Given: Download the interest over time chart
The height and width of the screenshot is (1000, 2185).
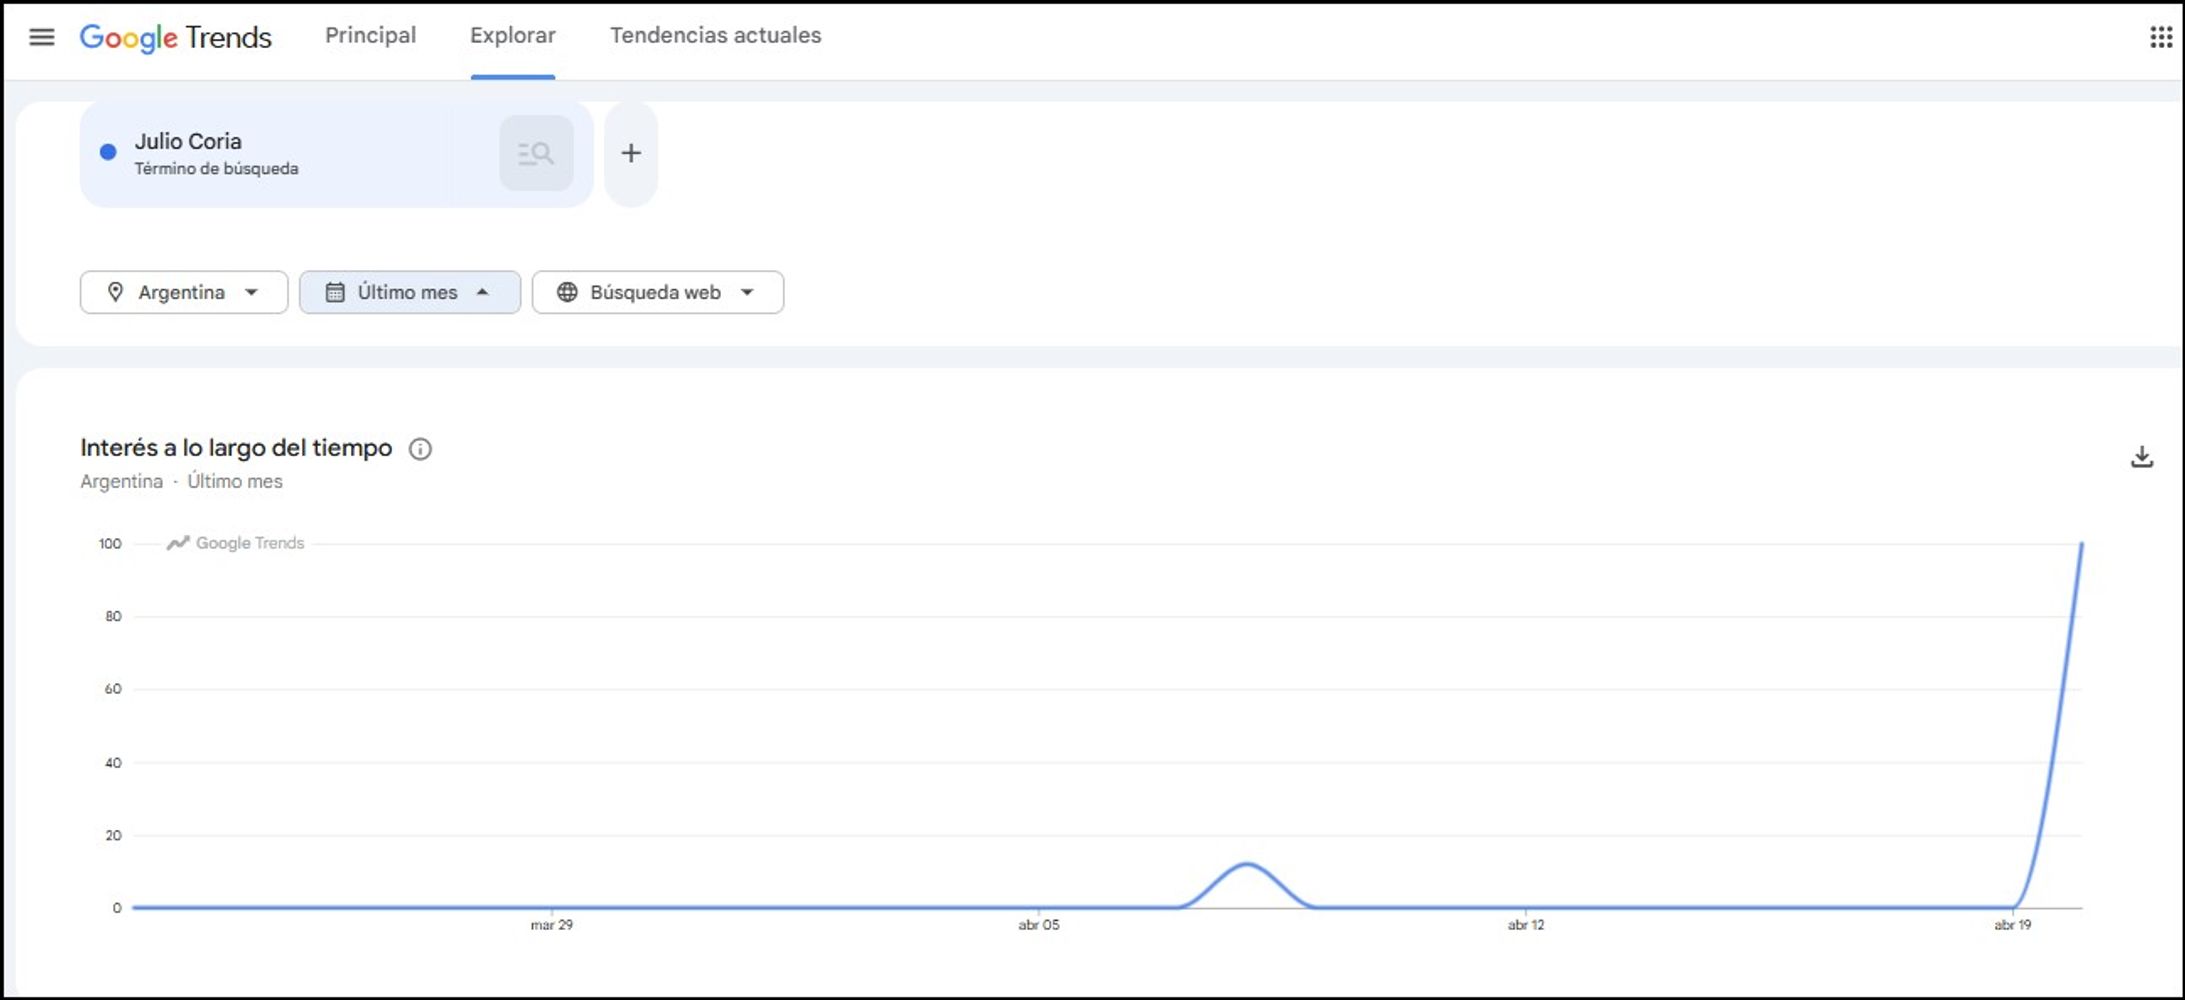Looking at the screenshot, I should tap(2141, 457).
